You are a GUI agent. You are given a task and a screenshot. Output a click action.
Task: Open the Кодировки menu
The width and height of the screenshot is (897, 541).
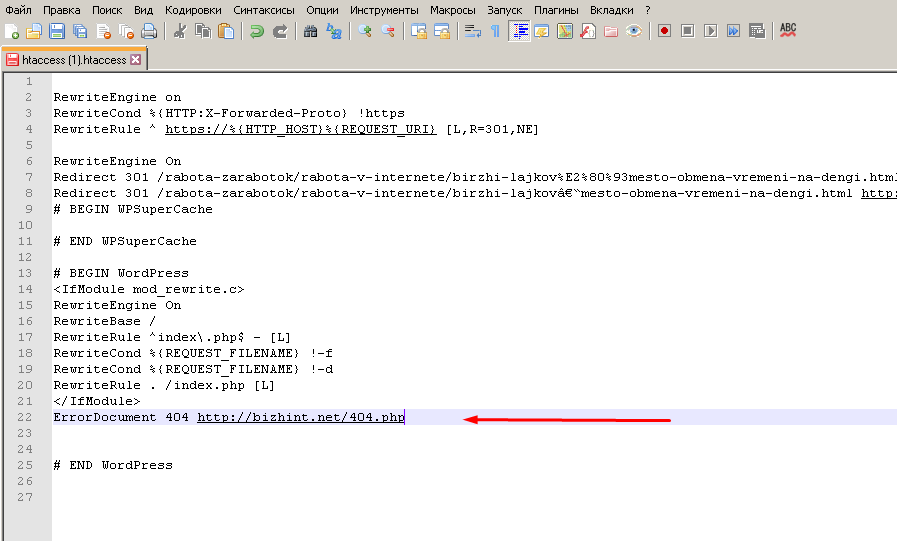click(193, 10)
